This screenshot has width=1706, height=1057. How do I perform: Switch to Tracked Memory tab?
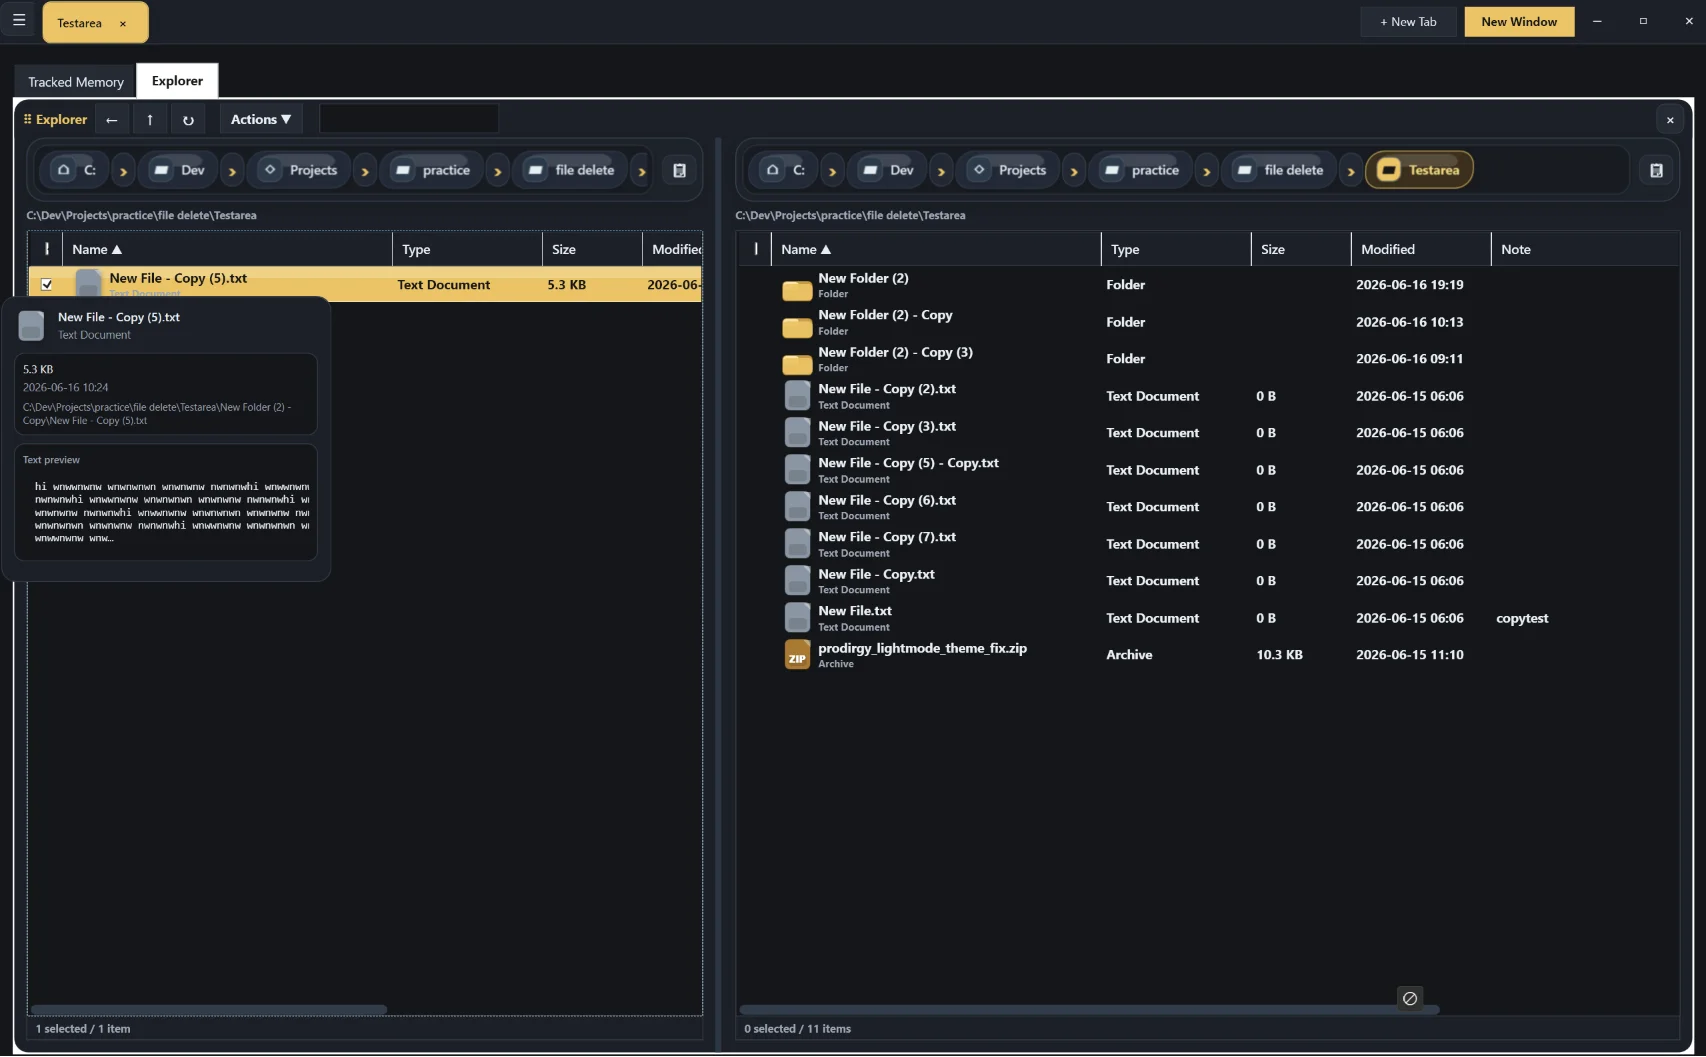coord(76,82)
